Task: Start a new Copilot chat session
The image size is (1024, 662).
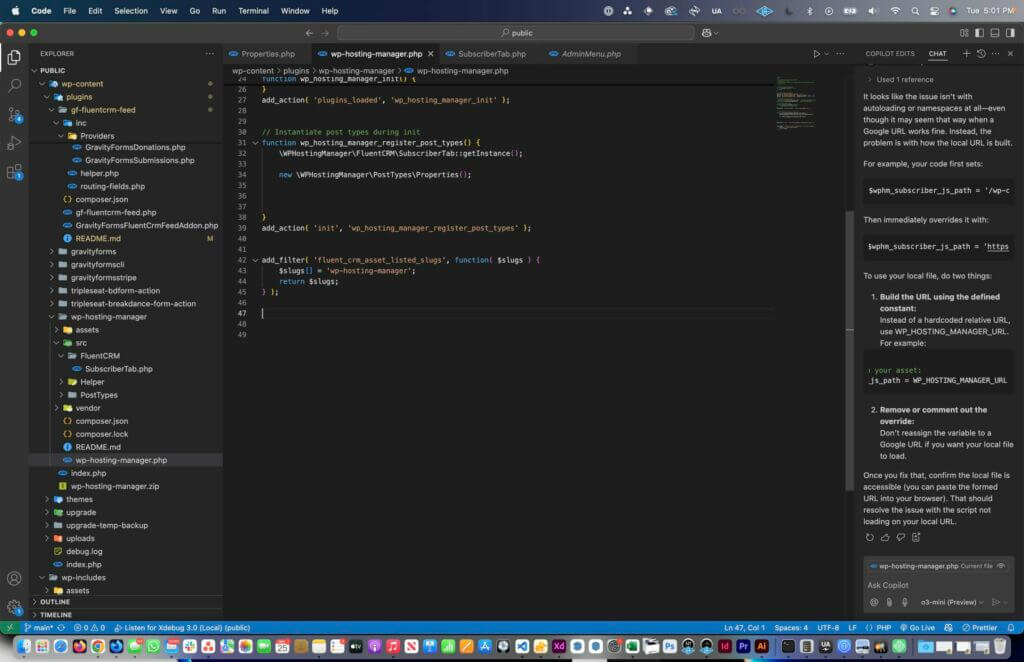Action: pyautogui.click(x=966, y=53)
